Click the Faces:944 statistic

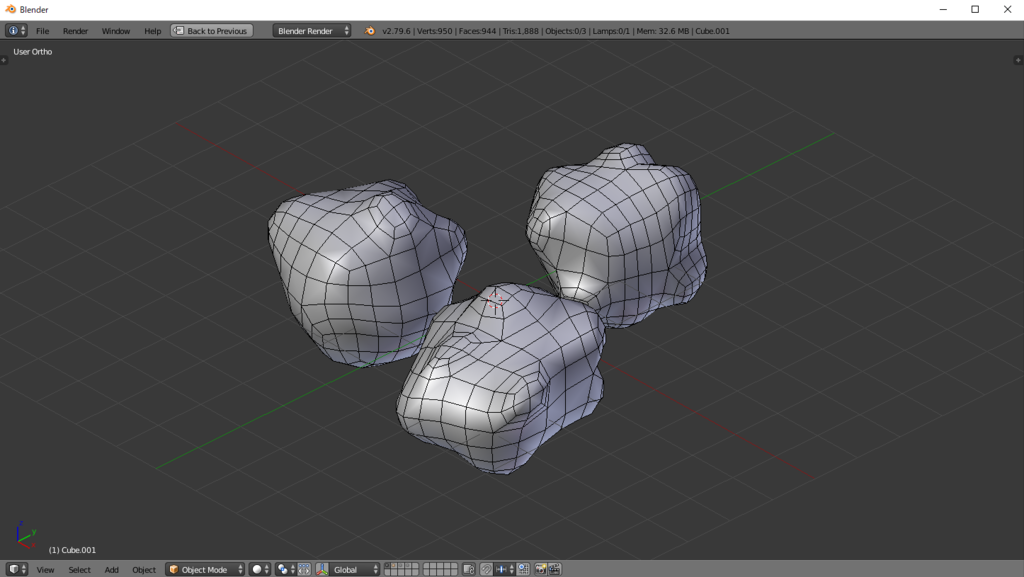(477, 31)
